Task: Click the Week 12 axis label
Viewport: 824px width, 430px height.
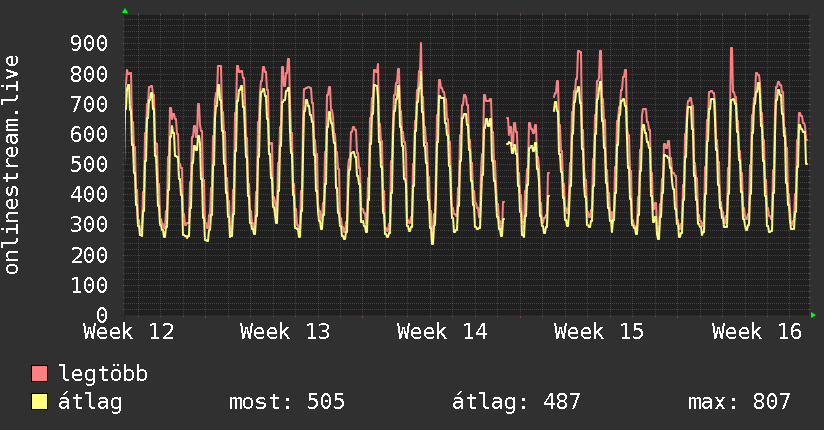Action: (129, 332)
